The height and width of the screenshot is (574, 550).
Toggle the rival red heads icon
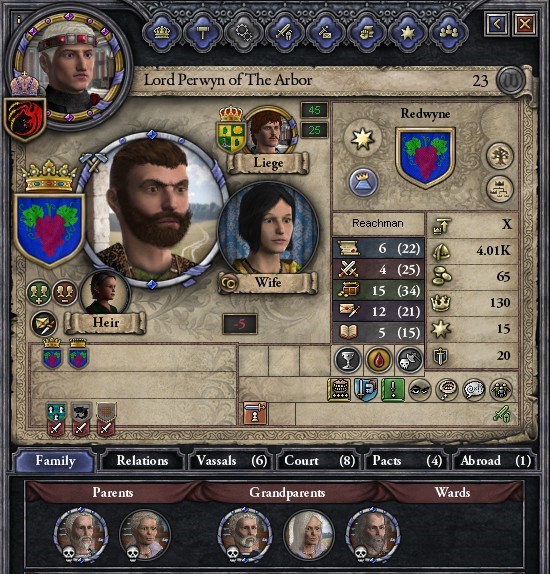click(x=64, y=293)
